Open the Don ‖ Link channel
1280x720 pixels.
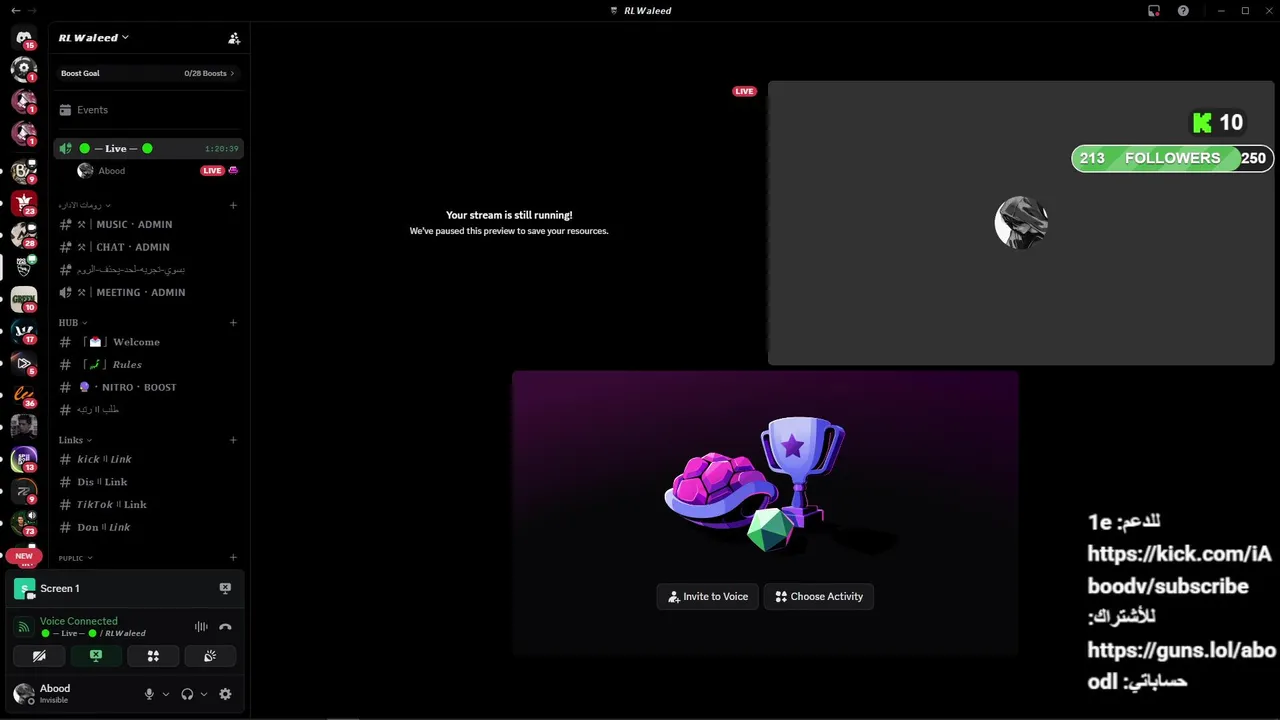click(148, 527)
